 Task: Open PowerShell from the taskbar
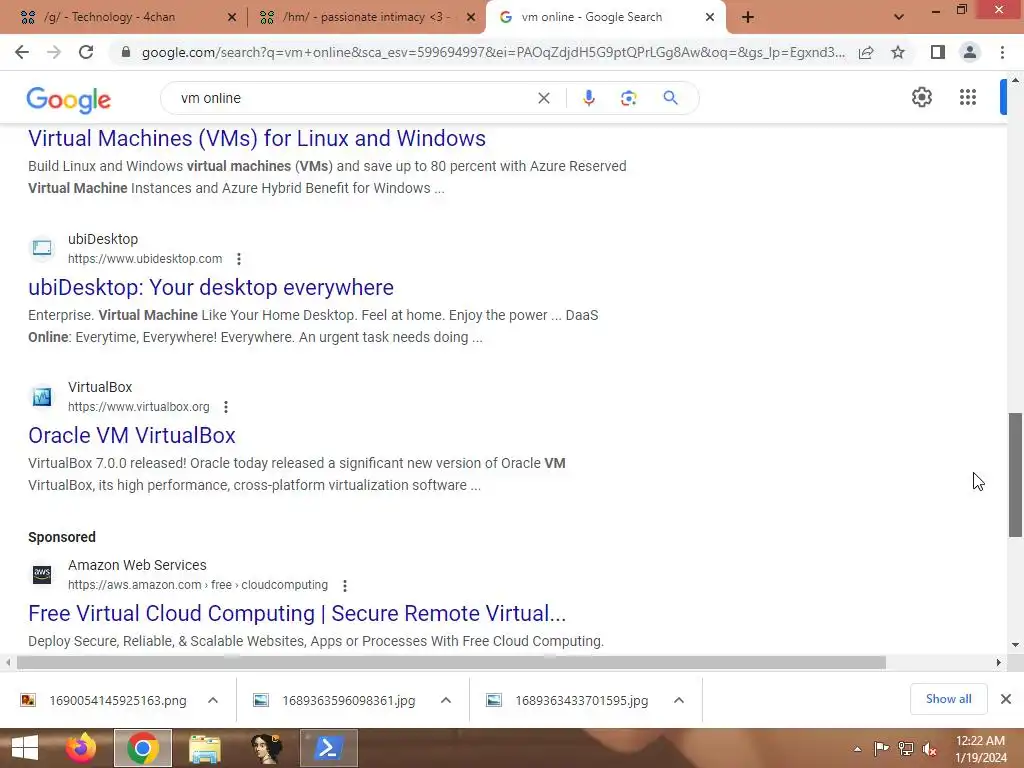click(x=328, y=748)
